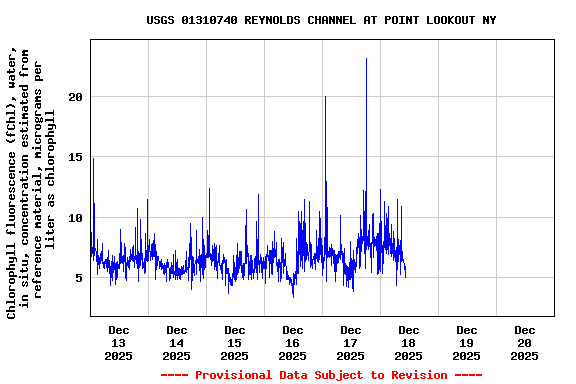Click the 'Dec 19 2025' date label
Viewport: 576px width, 384px height.
[467, 343]
